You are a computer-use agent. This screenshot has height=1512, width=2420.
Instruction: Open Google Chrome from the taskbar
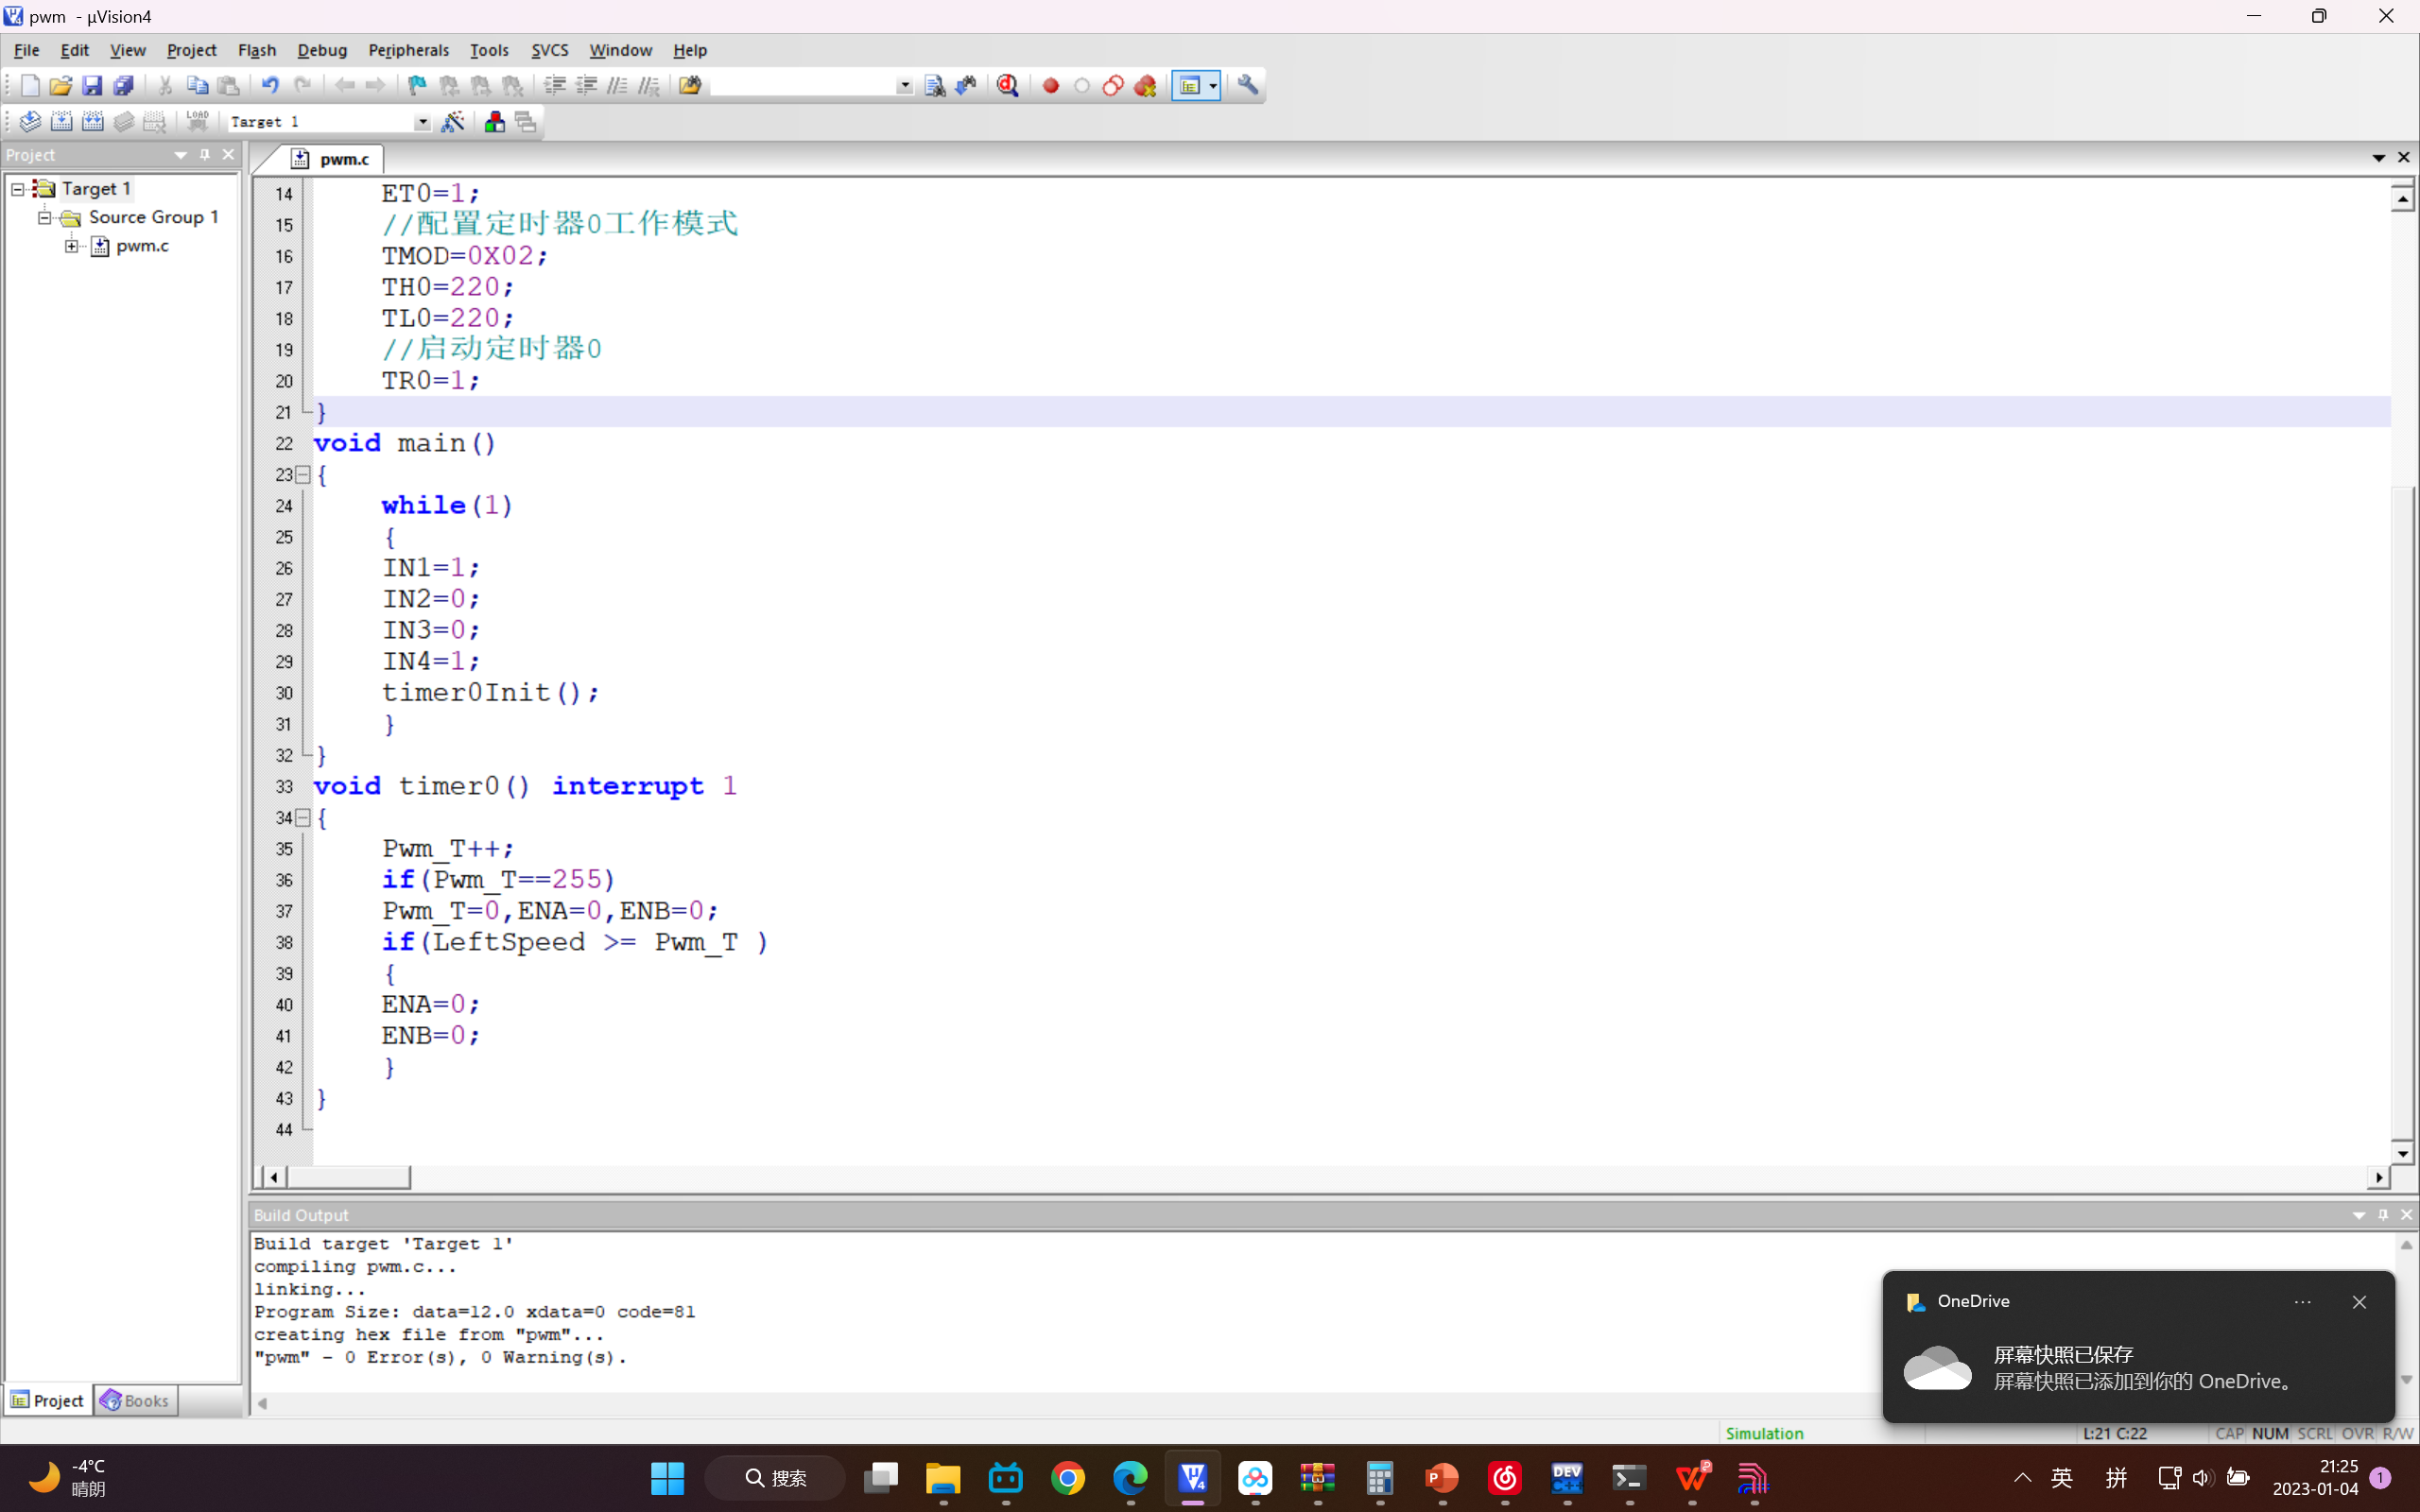tap(1068, 1478)
